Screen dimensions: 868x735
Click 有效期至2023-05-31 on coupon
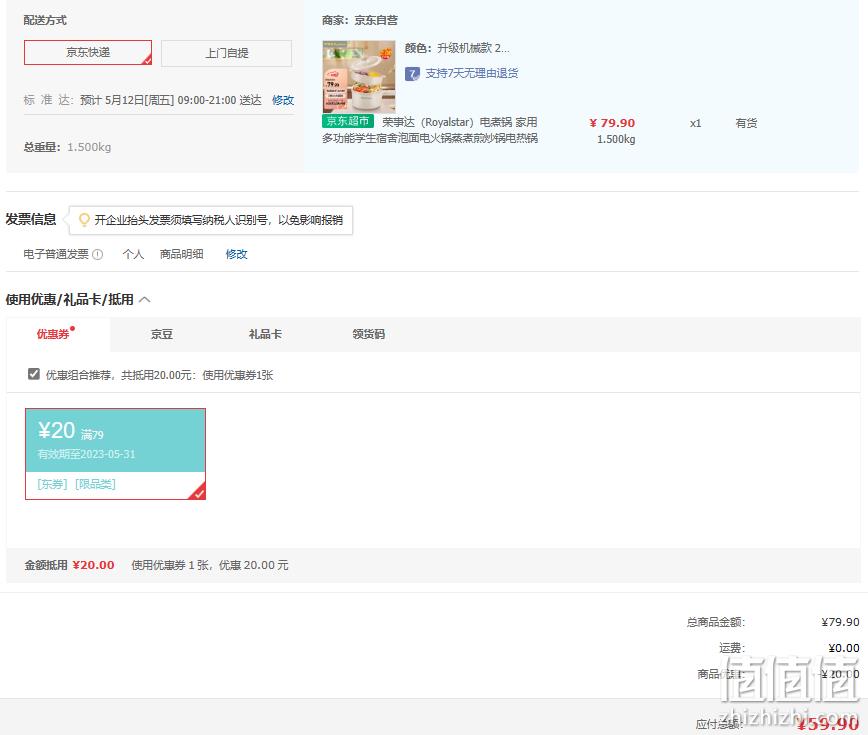click(x=86, y=454)
